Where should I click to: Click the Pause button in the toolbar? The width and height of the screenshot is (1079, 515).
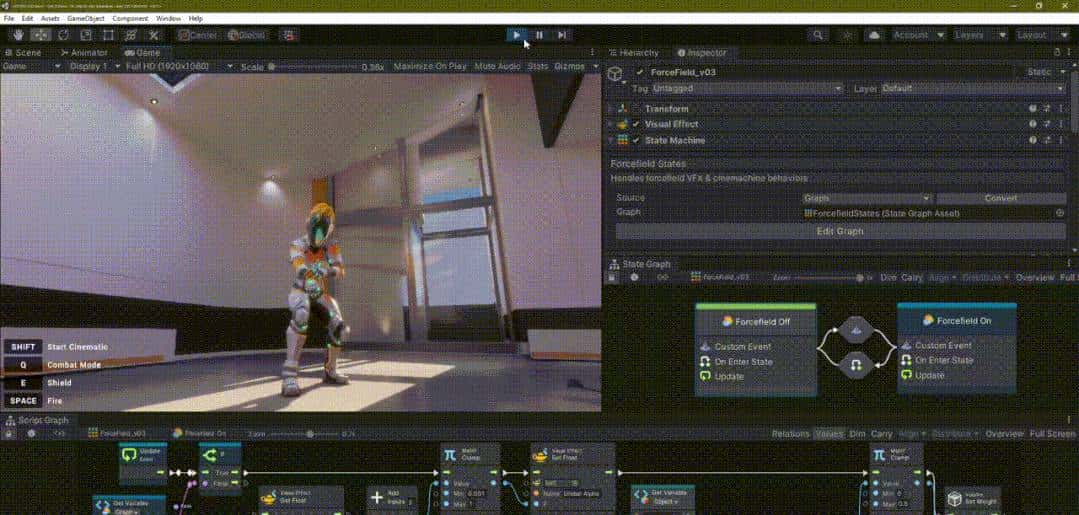pos(539,35)
